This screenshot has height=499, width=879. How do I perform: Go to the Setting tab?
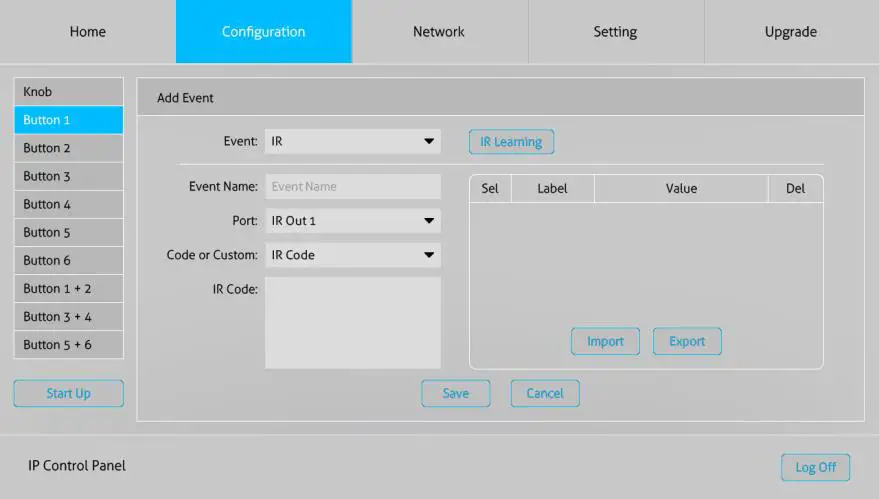[616, 31]
